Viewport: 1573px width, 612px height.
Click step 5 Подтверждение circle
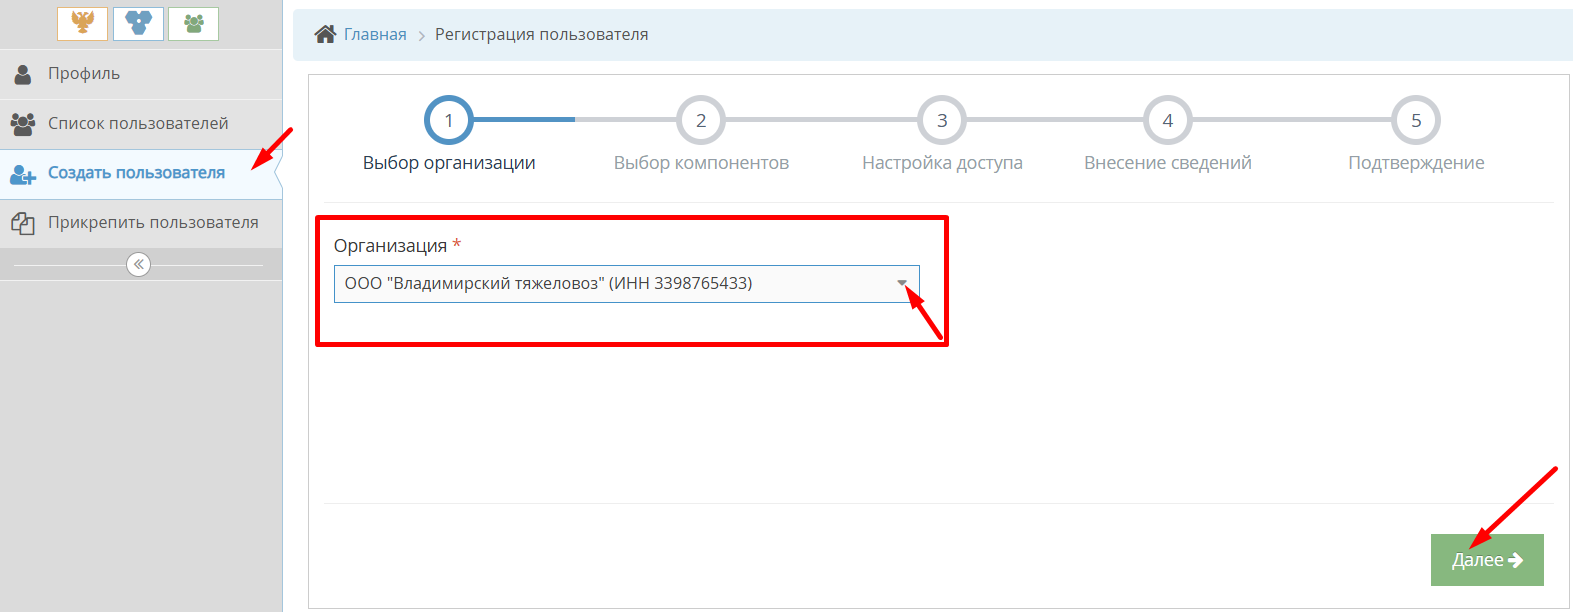(x=1415, y=121)
